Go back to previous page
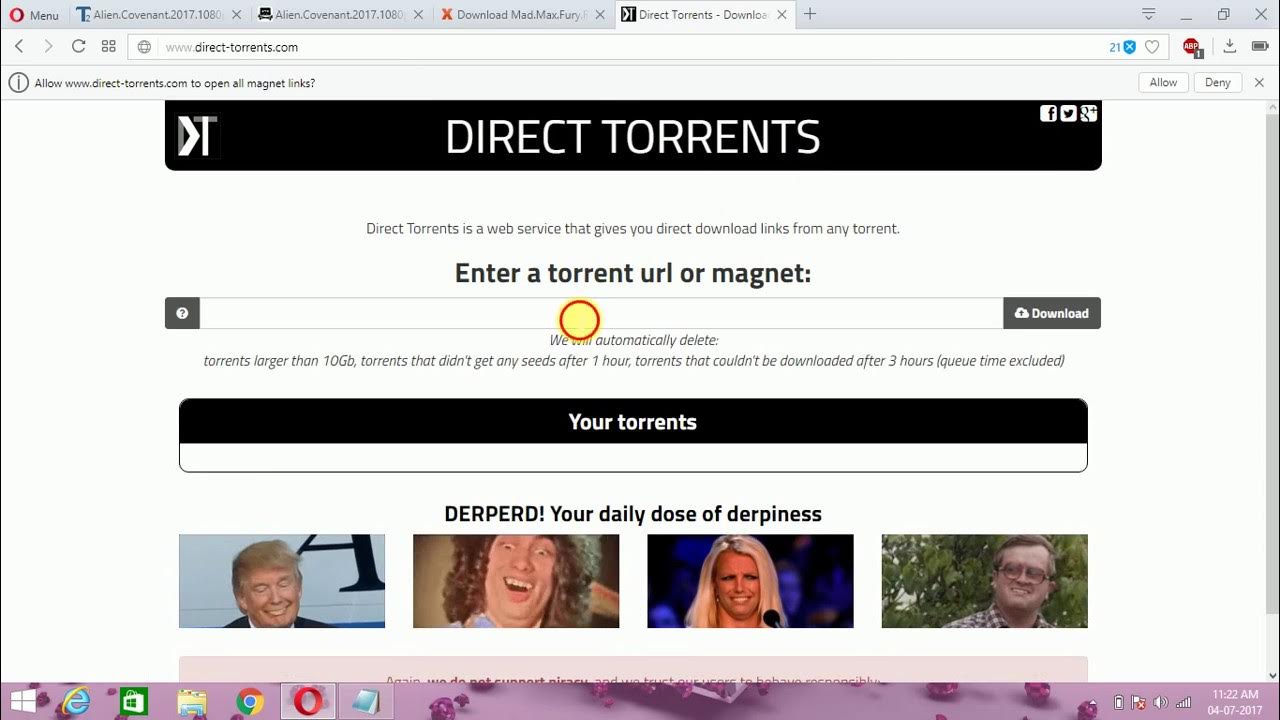Viewport: 1280px width, 720px height. point(19,47)
